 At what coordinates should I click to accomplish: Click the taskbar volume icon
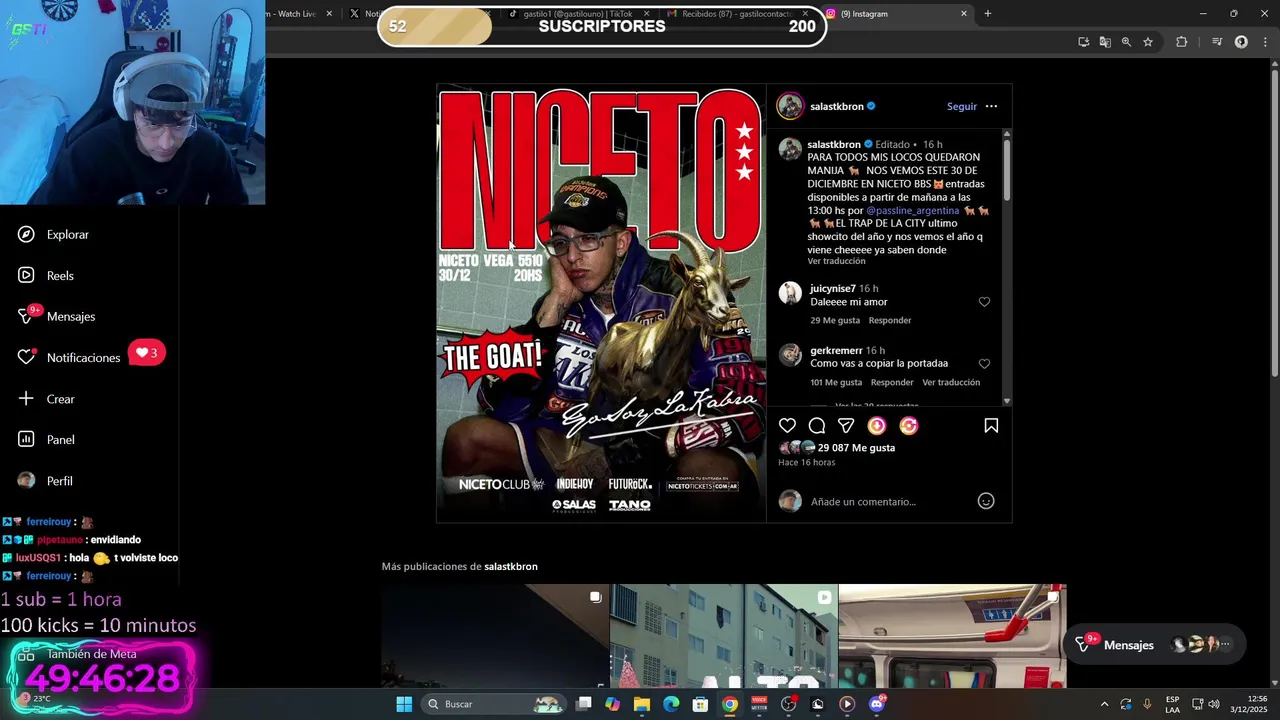[x=1213, y=704]
